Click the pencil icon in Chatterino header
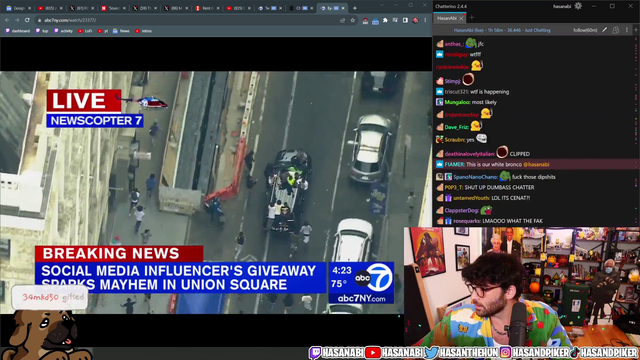 pyautogui.click(x=604, y=30)
